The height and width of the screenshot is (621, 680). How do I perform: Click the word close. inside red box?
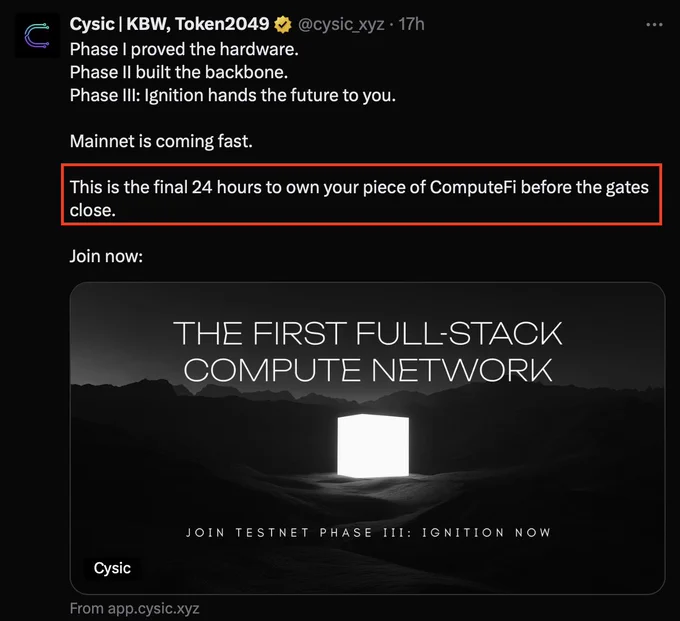pos(93,210)
